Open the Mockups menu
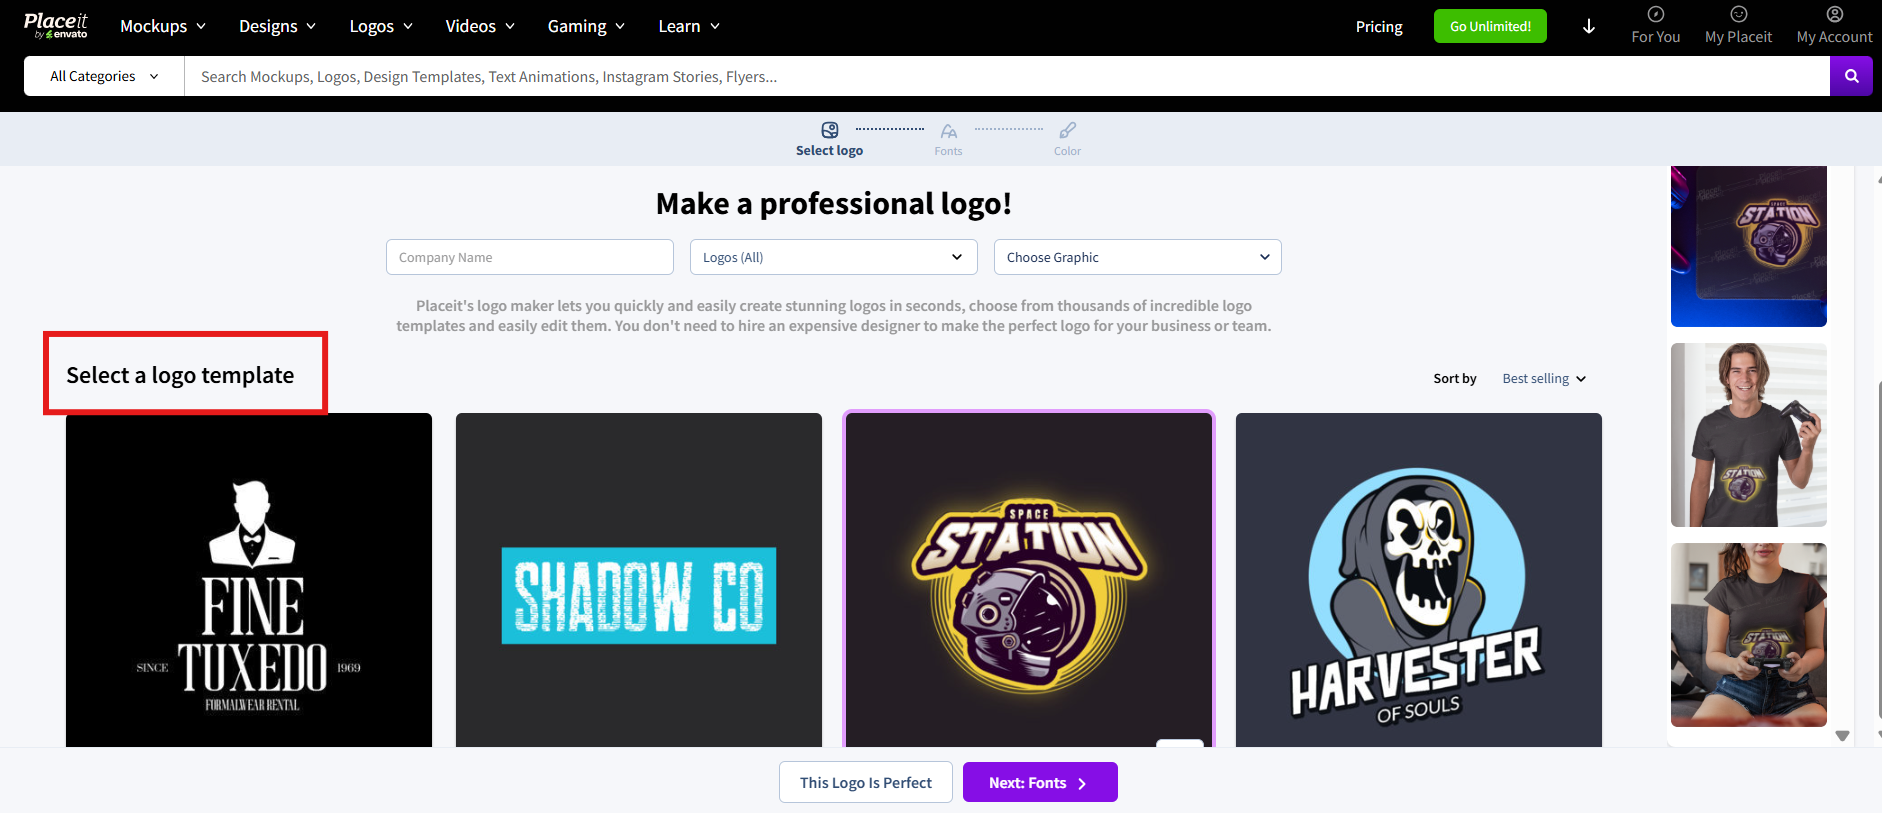Image resolution: width=1882 pixels, height=813 pixels. (x=163, y=26)
